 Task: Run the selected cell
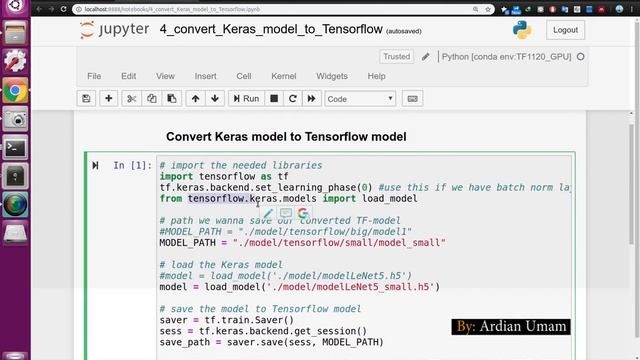pyautogui.click(x=246, y=99)
